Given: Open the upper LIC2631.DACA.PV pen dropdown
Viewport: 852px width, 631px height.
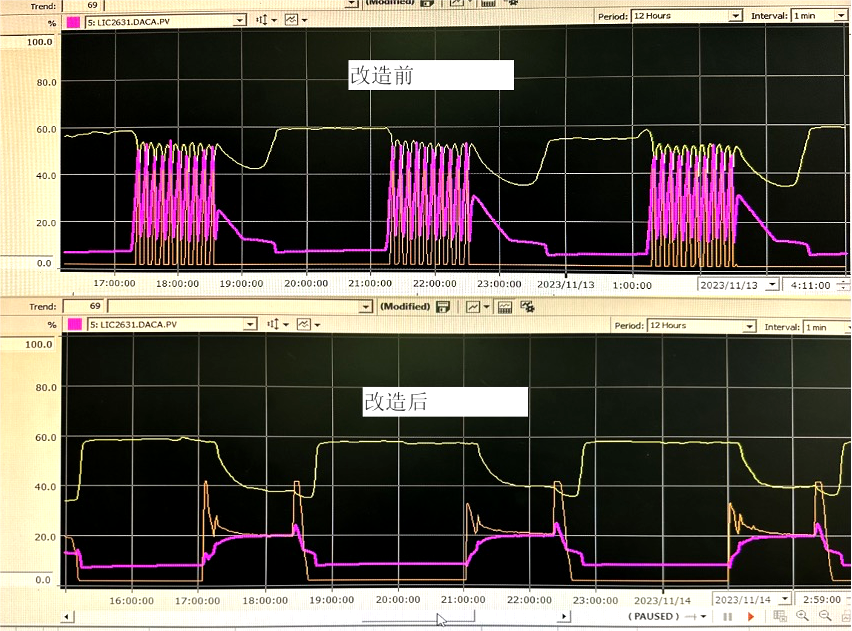Looking at the screenshot, I should click(x=240, y=20).
